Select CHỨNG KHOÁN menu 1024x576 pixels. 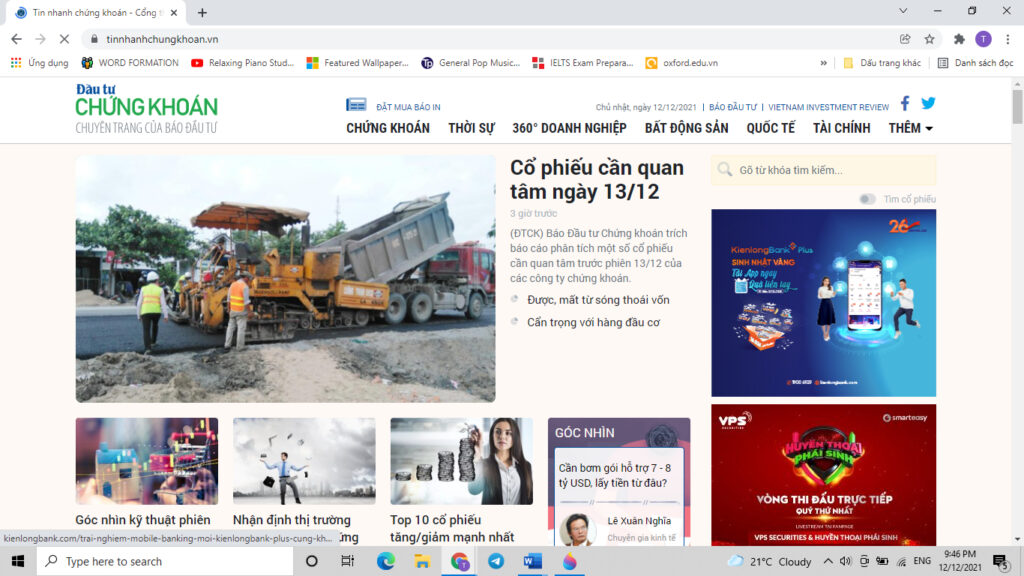[388, 128]
